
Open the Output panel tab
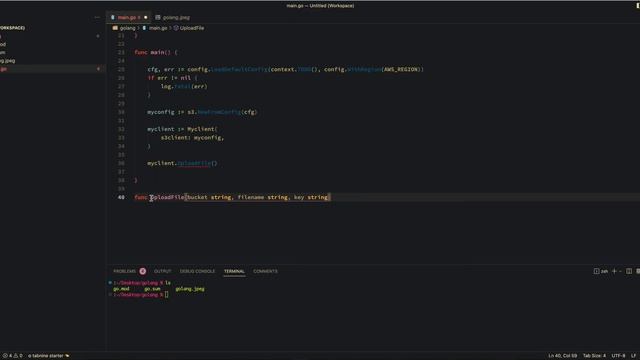(162, 271)
